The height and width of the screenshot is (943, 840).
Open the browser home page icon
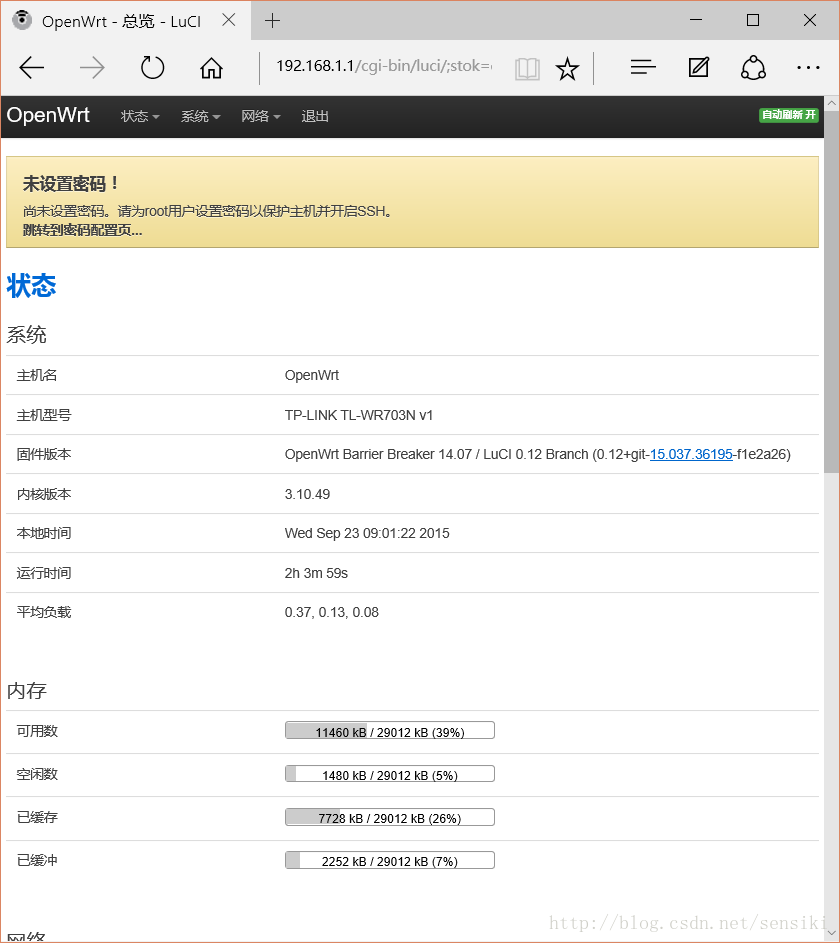(211, 67)
